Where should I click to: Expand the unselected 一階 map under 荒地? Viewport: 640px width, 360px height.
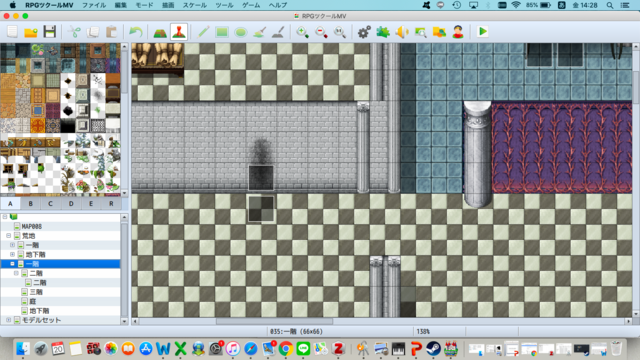12,245
